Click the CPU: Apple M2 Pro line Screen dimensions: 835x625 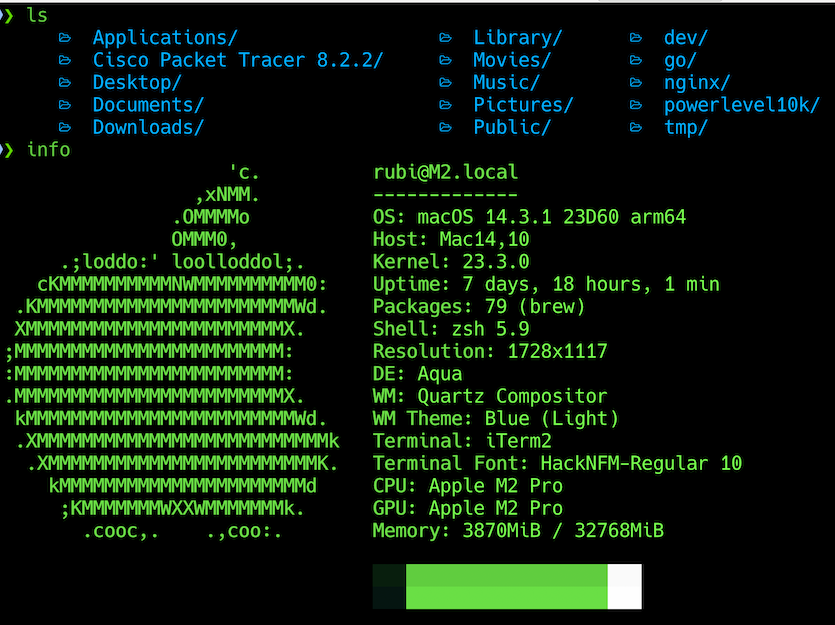(x=468, y=486)
